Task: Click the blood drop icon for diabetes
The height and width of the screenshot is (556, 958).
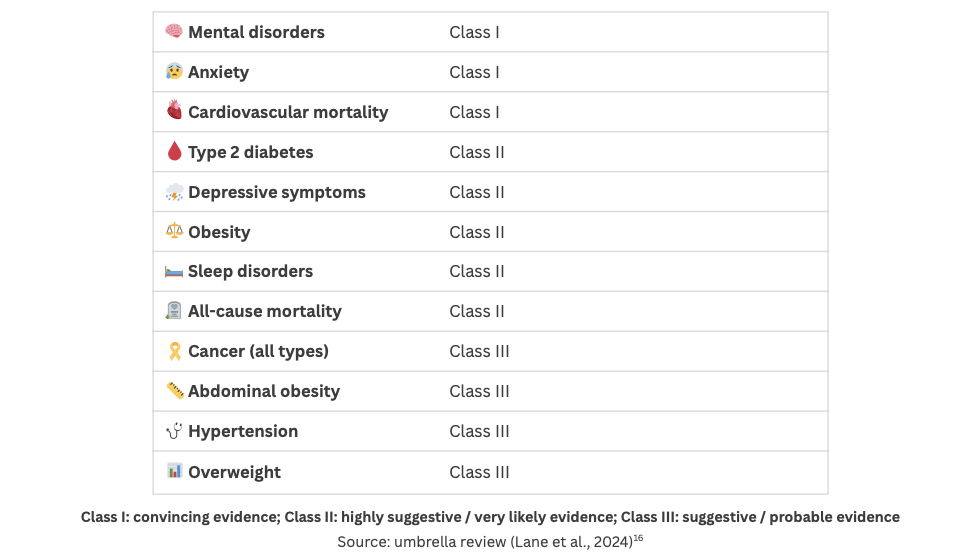Action: click(x=174, y=151)
